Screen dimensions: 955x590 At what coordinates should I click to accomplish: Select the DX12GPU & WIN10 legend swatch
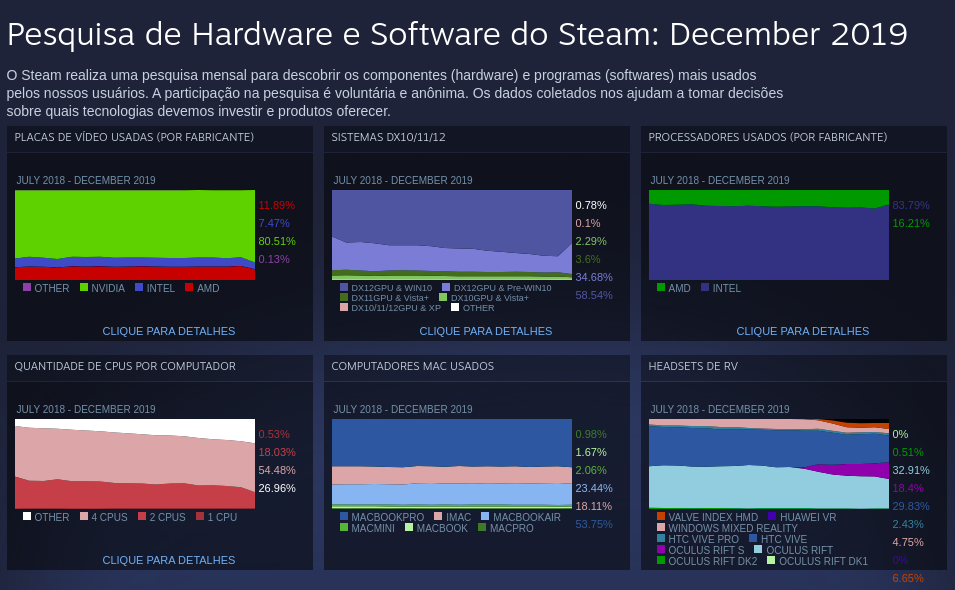tap(344, 287)
